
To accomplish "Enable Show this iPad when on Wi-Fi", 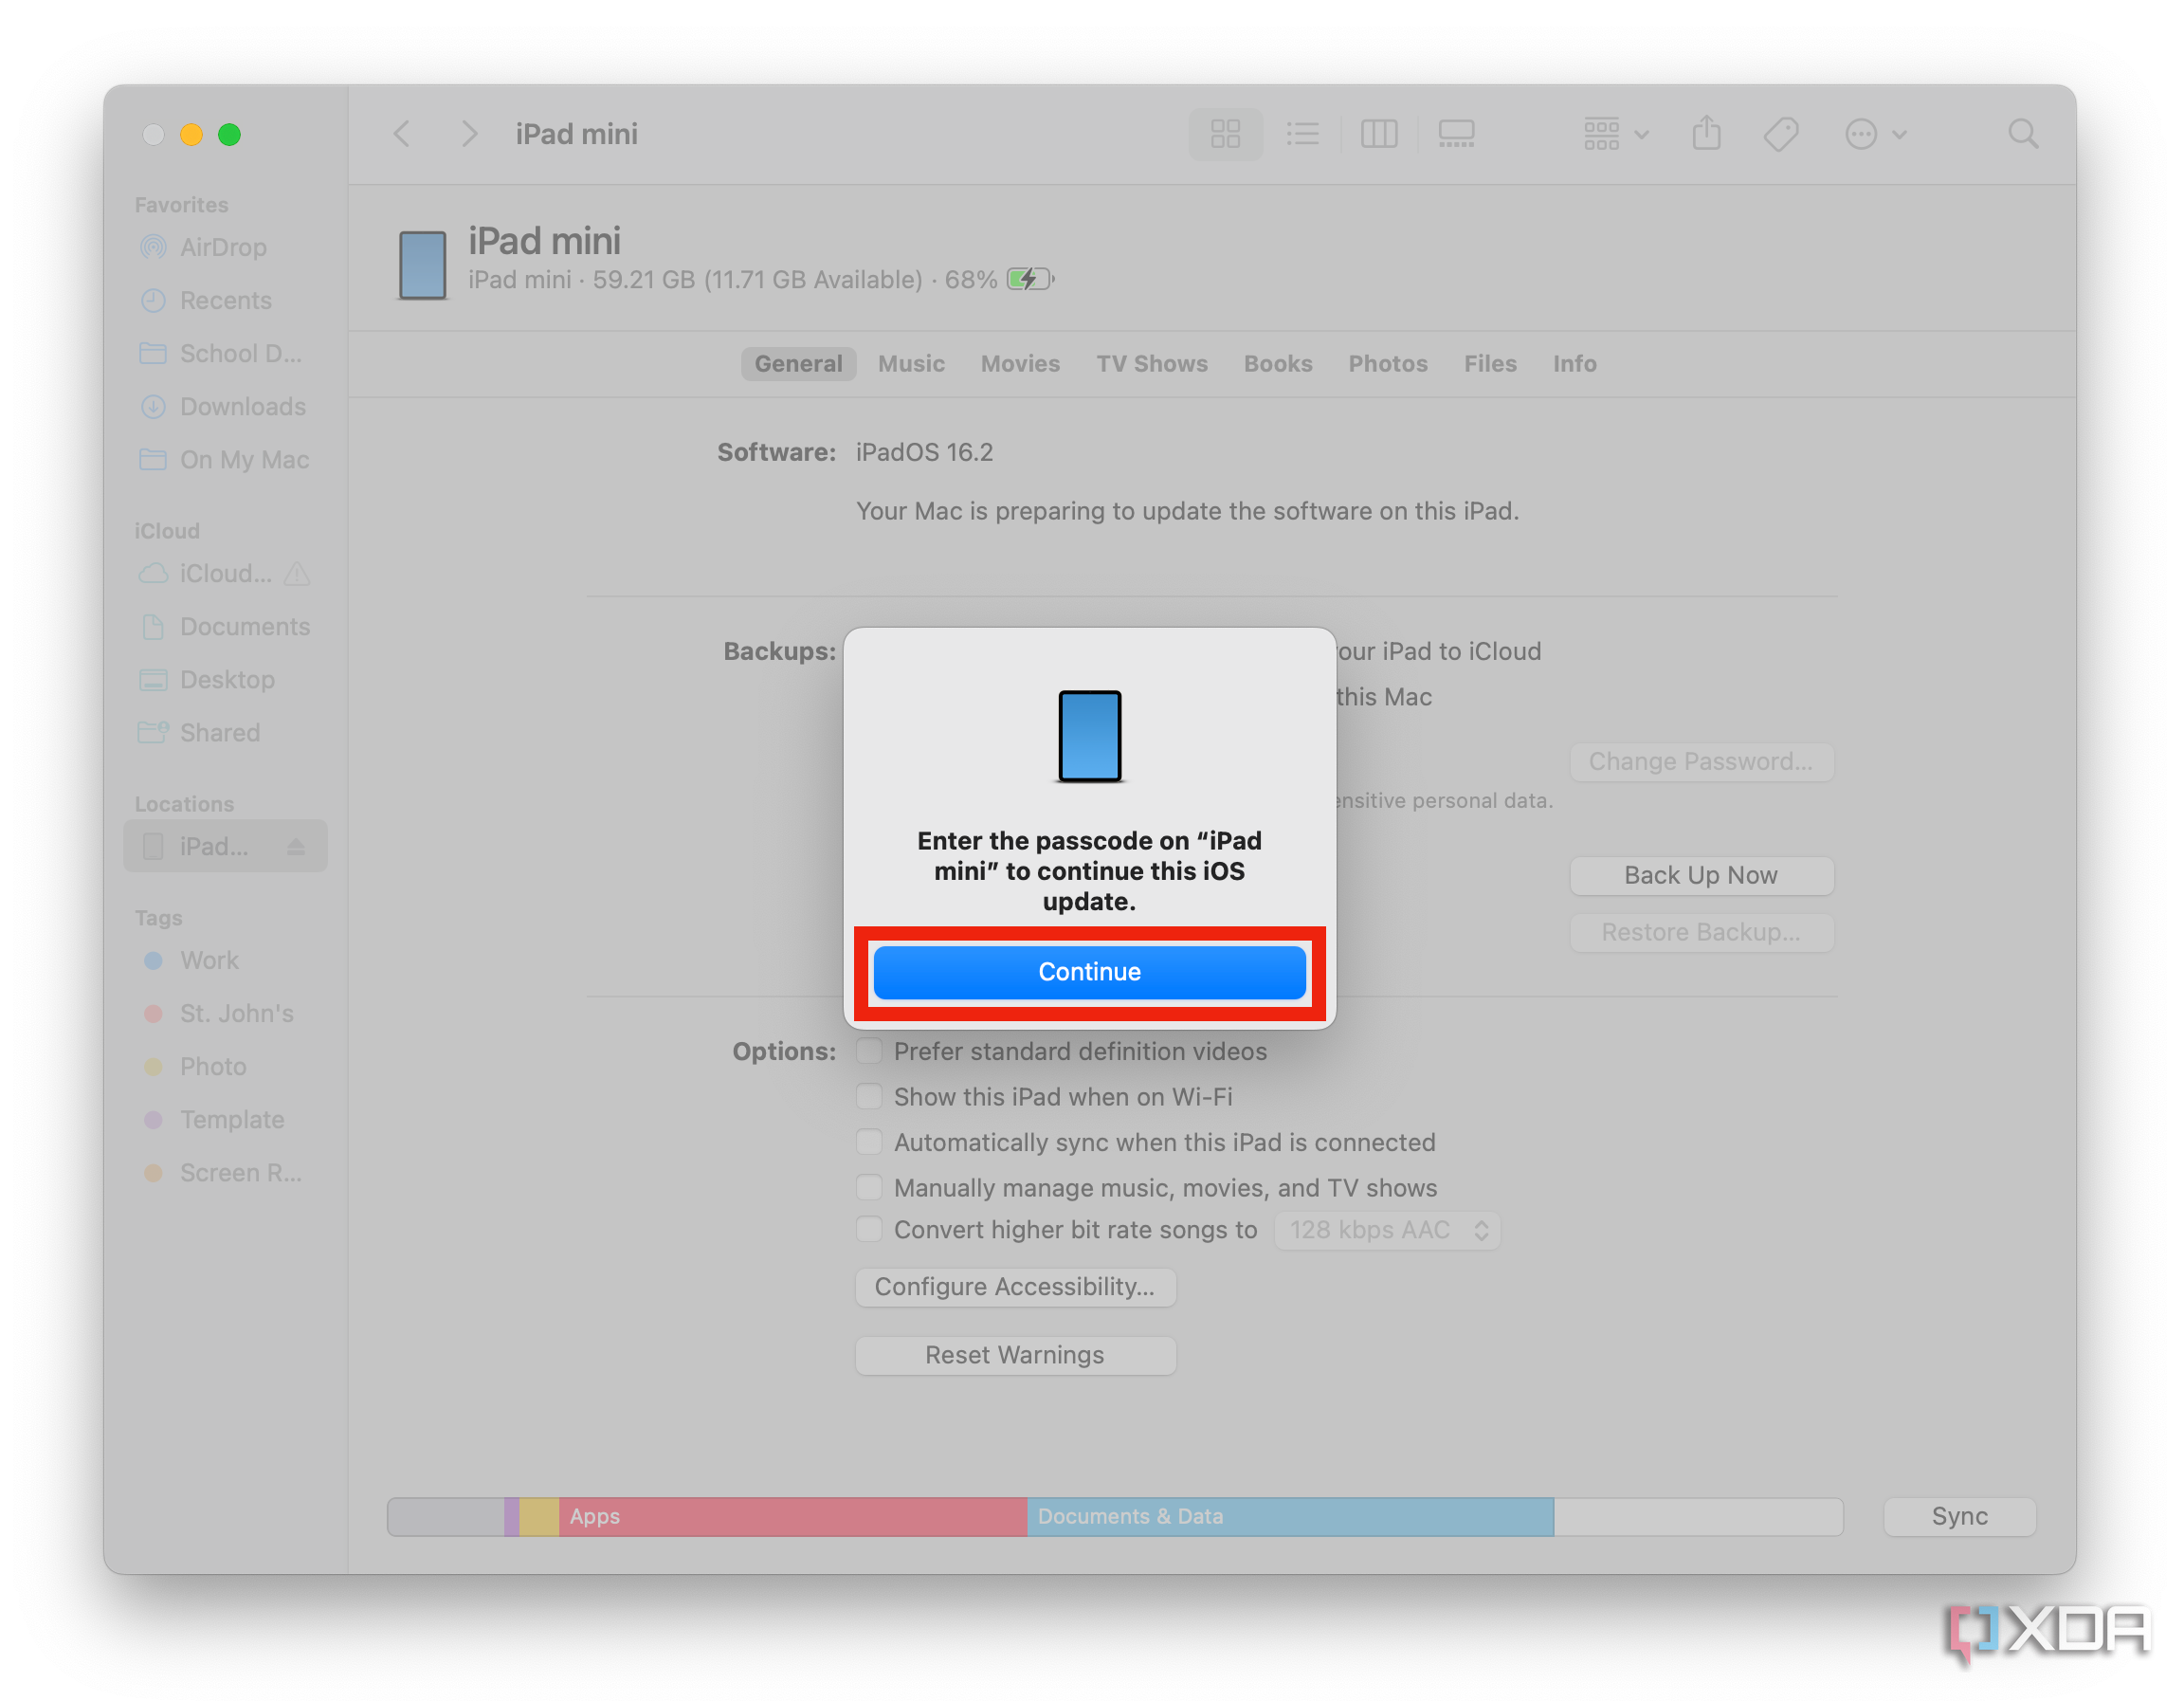I will tap(869, 1096).
